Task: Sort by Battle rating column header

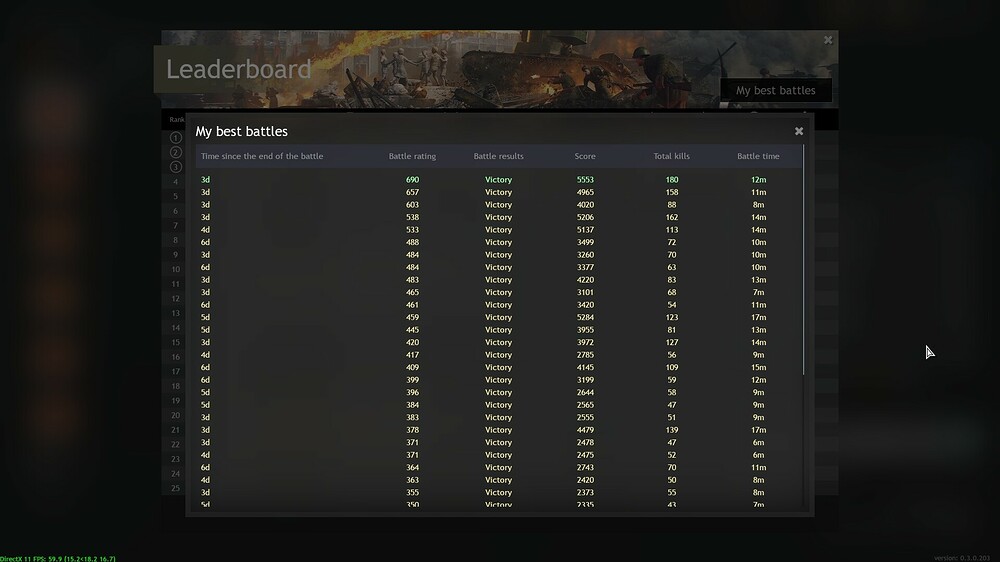Action: pos(412,156)
